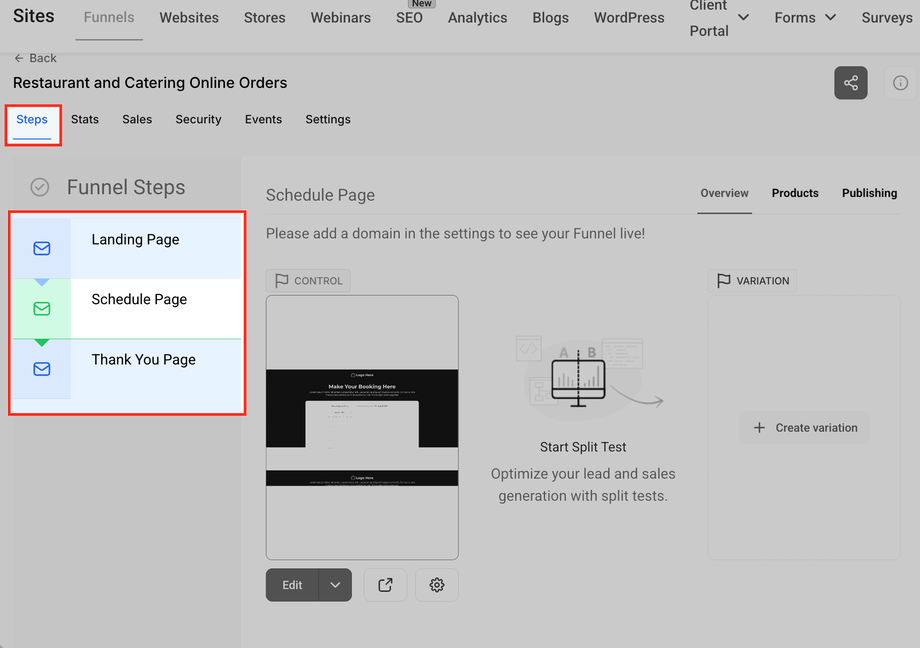Click the Schedule Page control thumbnail
Screen dimensions: 920x648
pos(362,427)
